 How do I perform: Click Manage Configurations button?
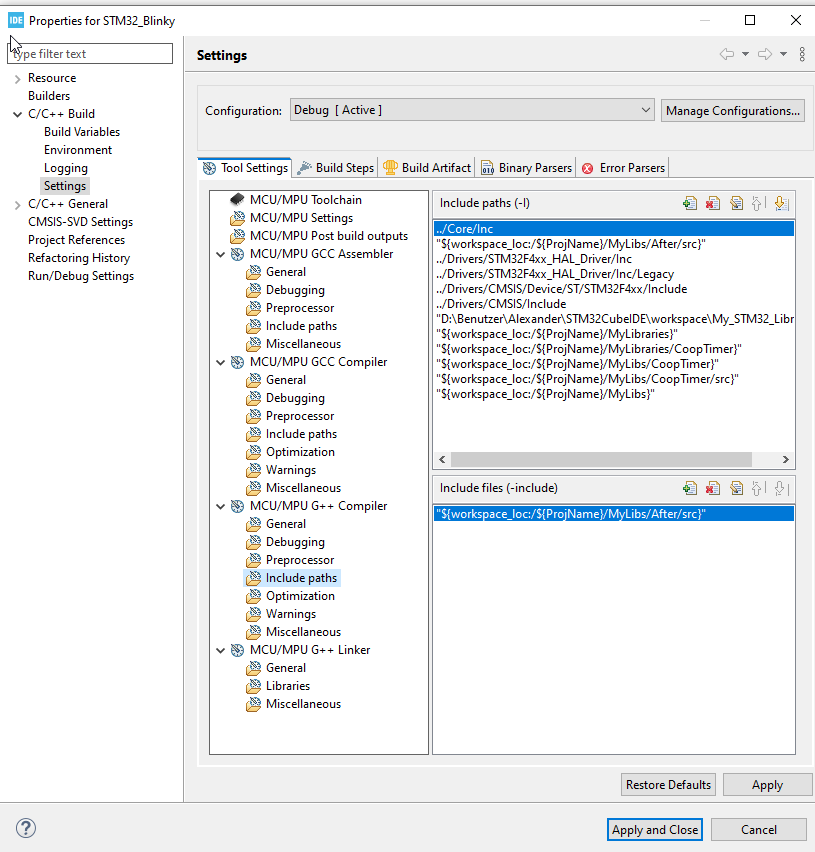pos(732,111)
